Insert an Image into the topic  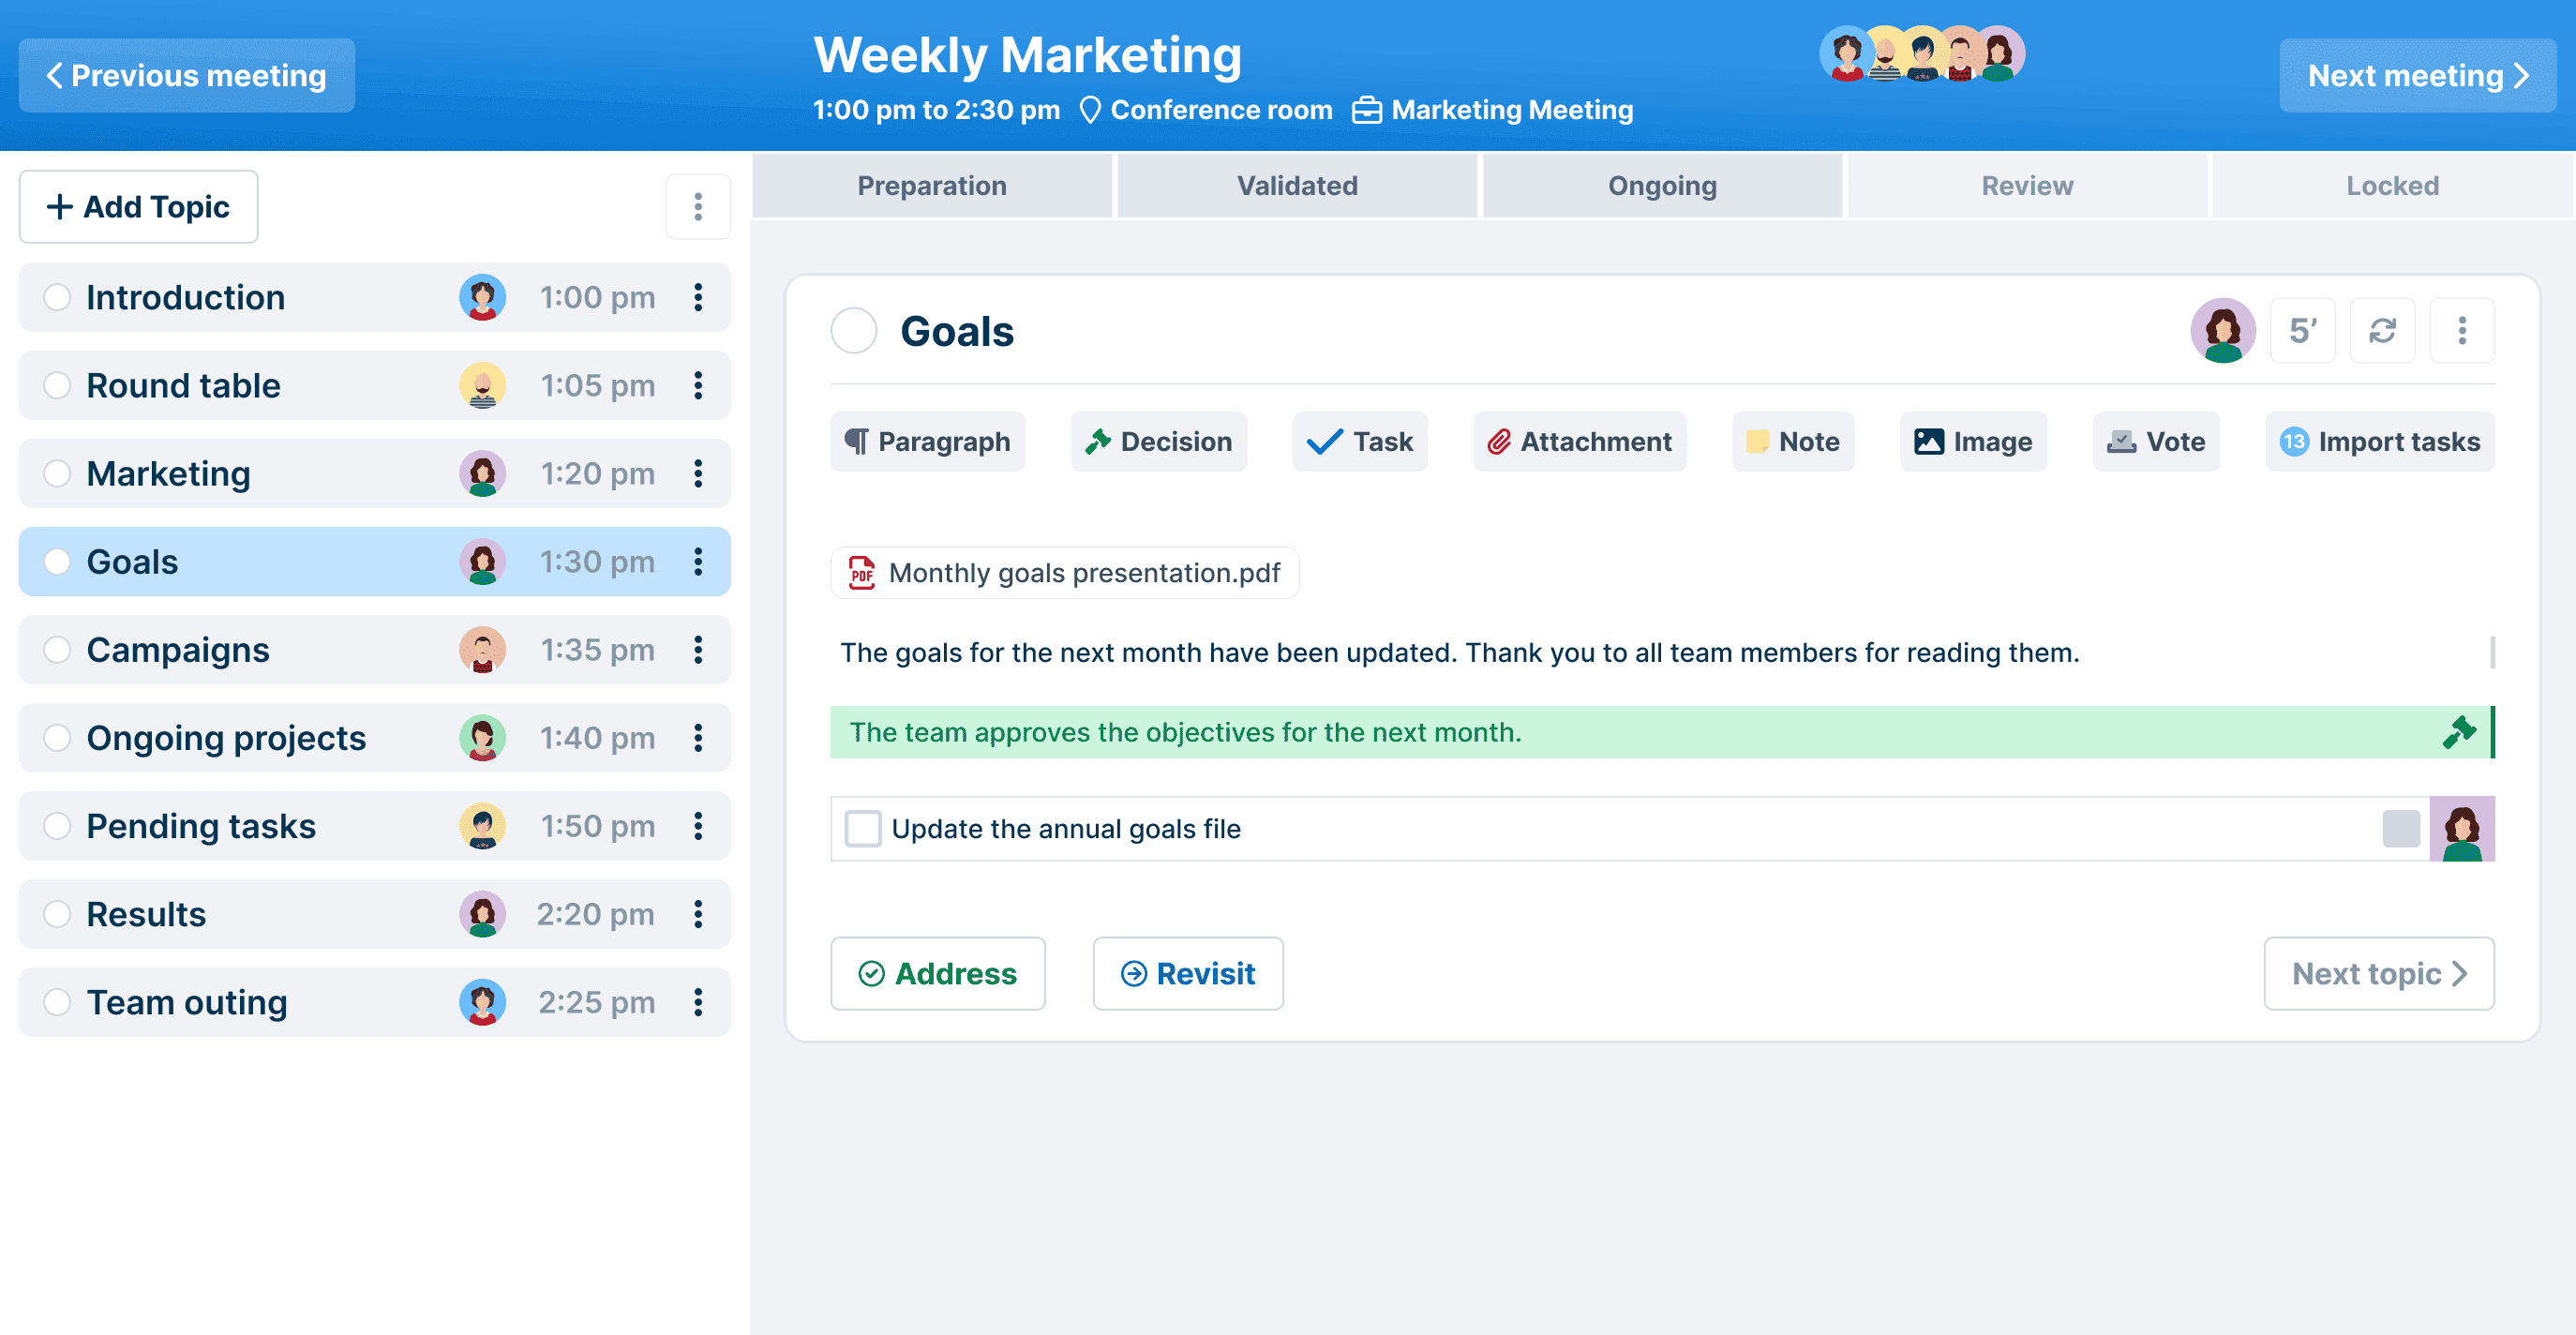point(1972,441)
